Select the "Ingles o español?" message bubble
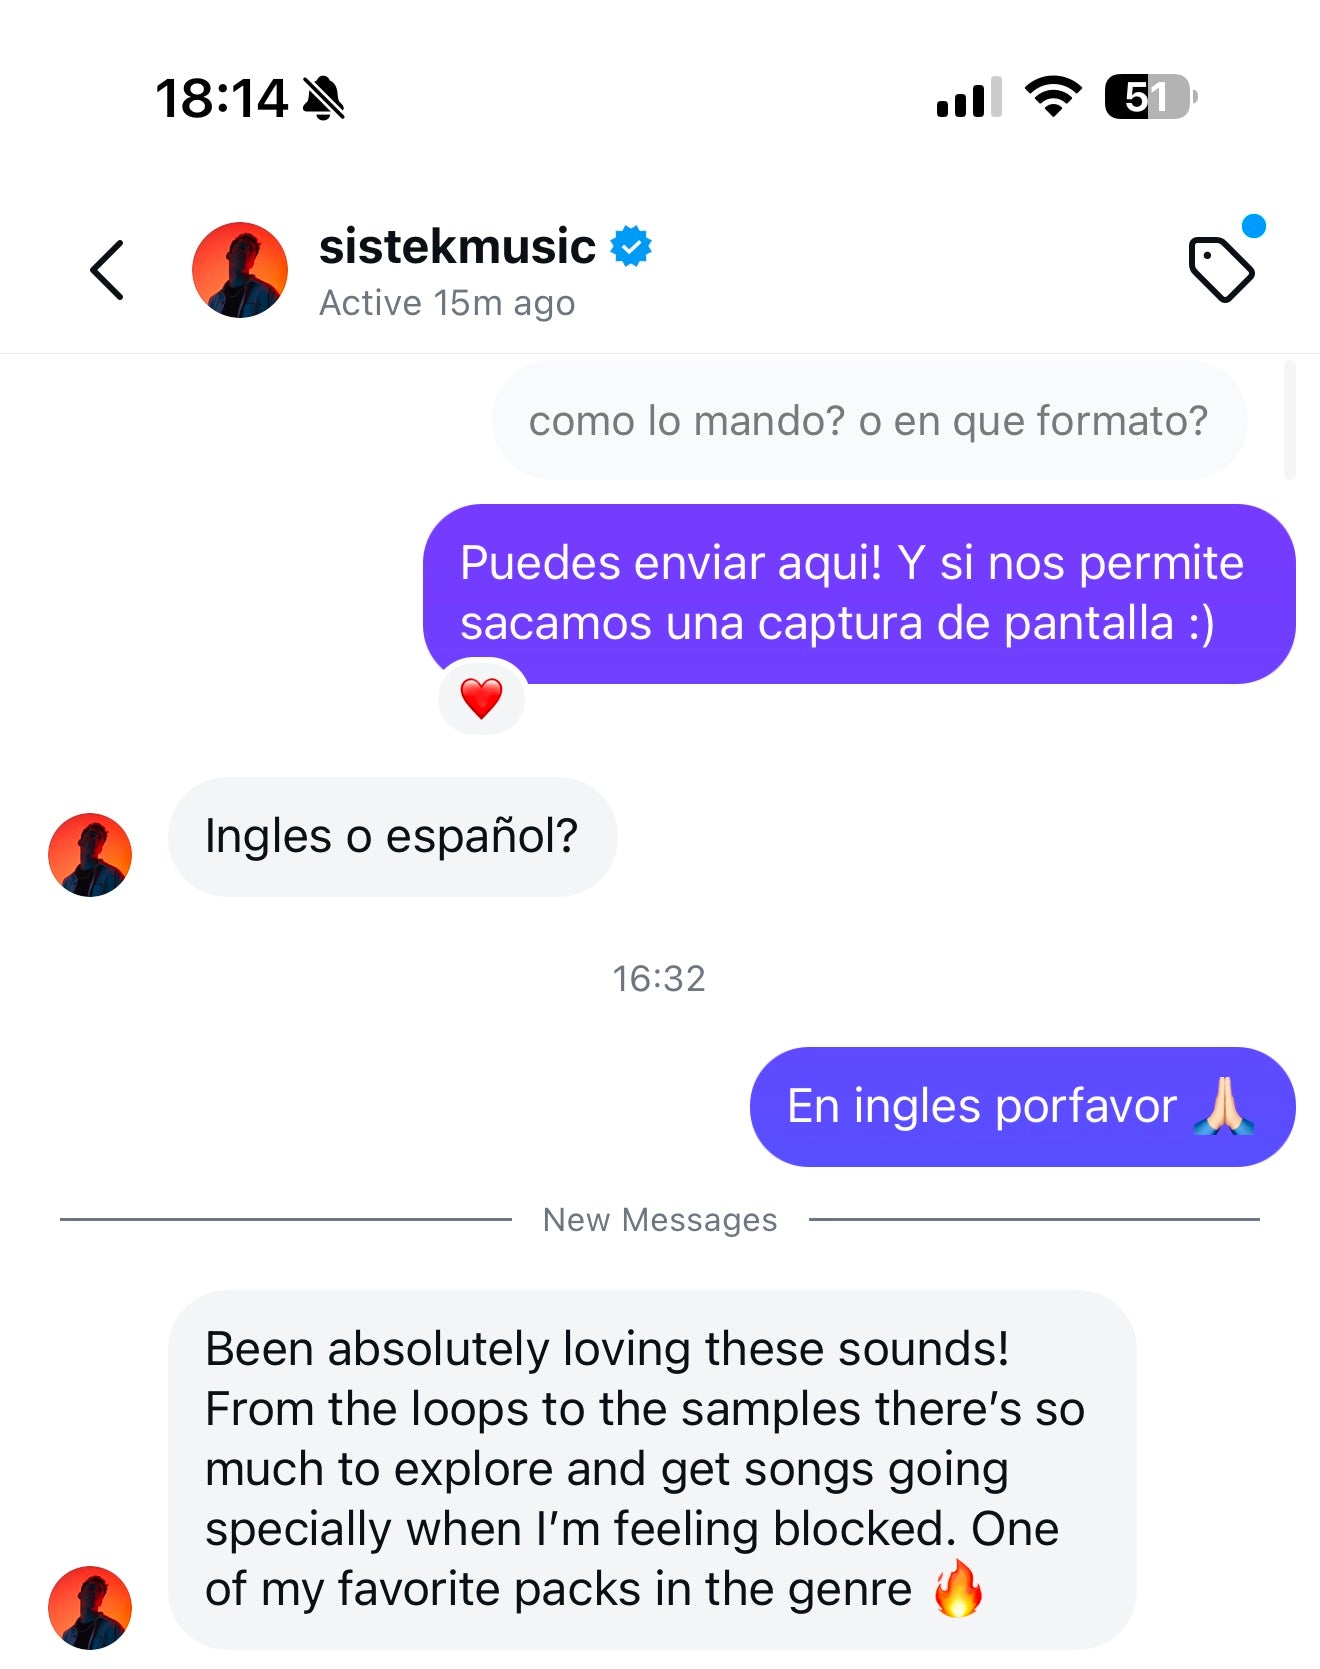Screen dimensions: 1320x1669 click(x=392, y=837)
